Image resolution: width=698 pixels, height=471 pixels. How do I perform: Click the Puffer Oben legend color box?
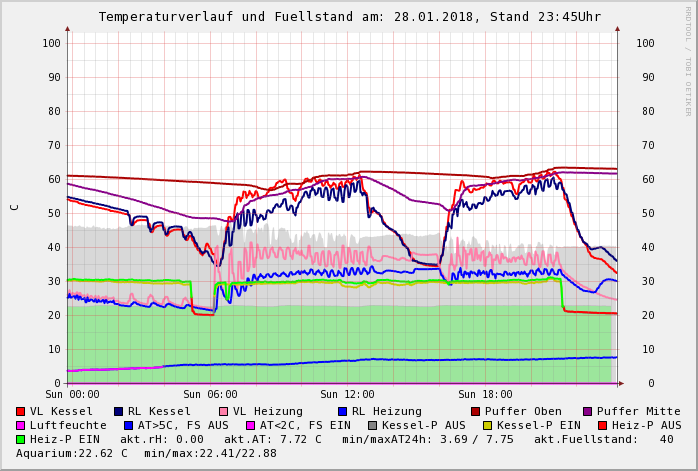(x=476, y=411)
